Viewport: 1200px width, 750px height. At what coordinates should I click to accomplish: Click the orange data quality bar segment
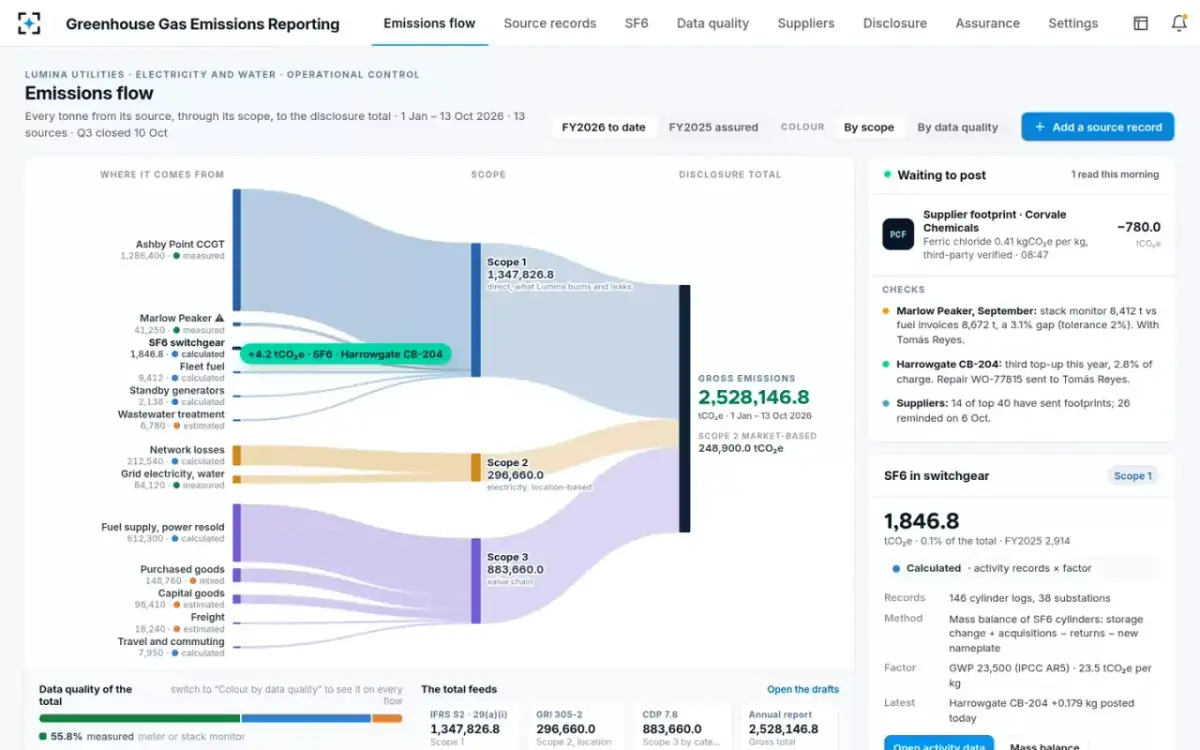(x=387, y=718)
